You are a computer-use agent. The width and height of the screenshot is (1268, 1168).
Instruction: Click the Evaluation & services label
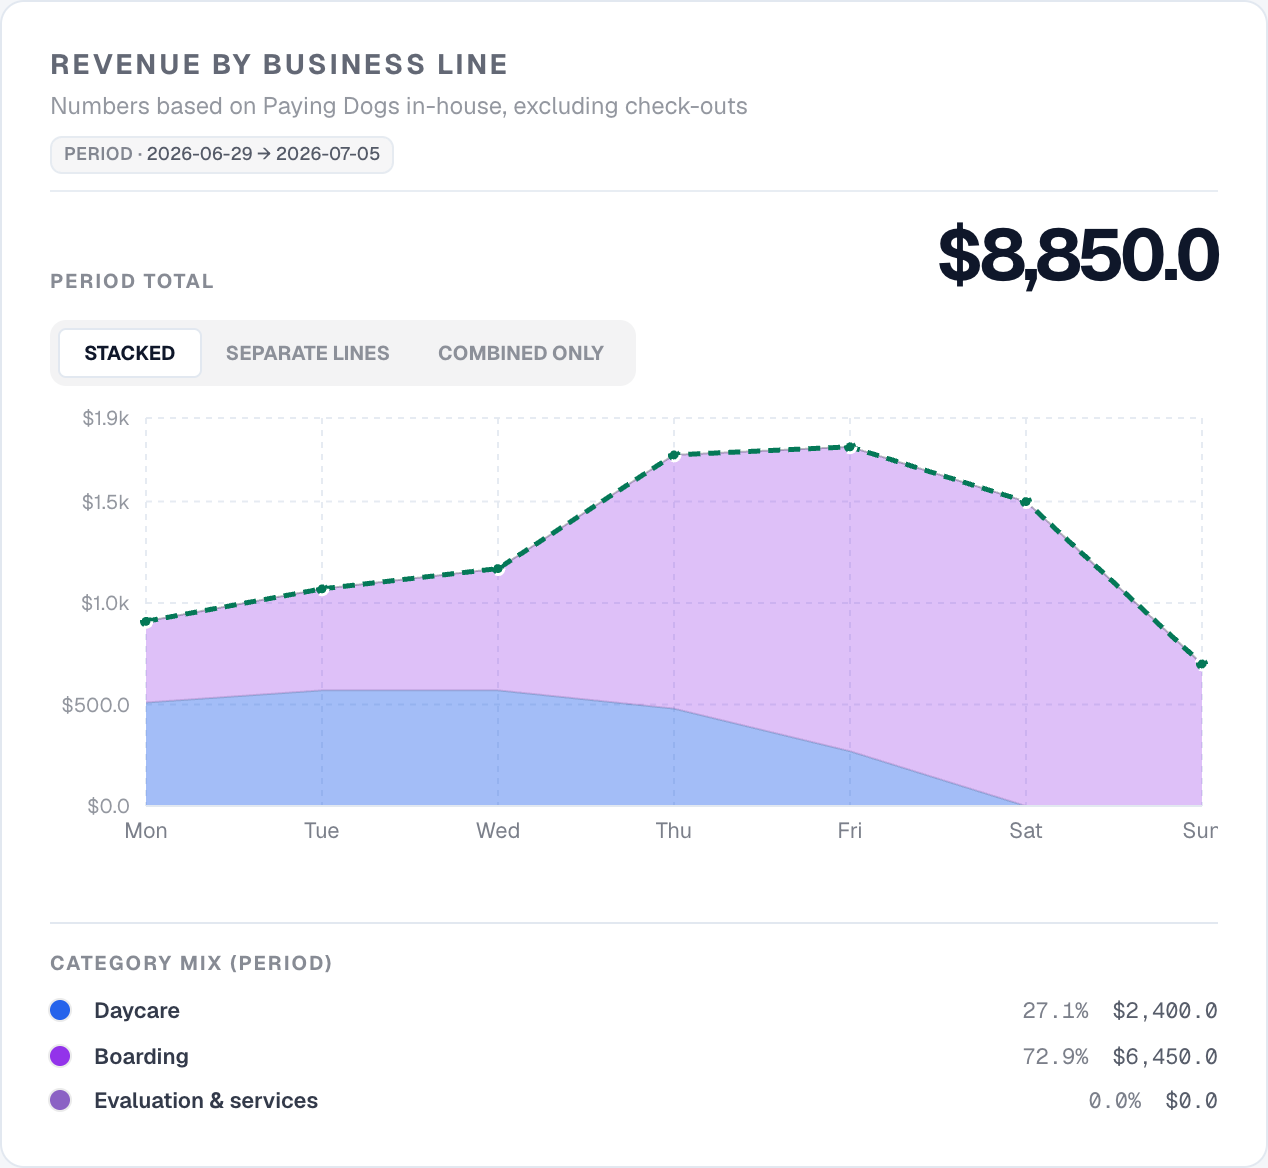click(x=206, y=1100)
